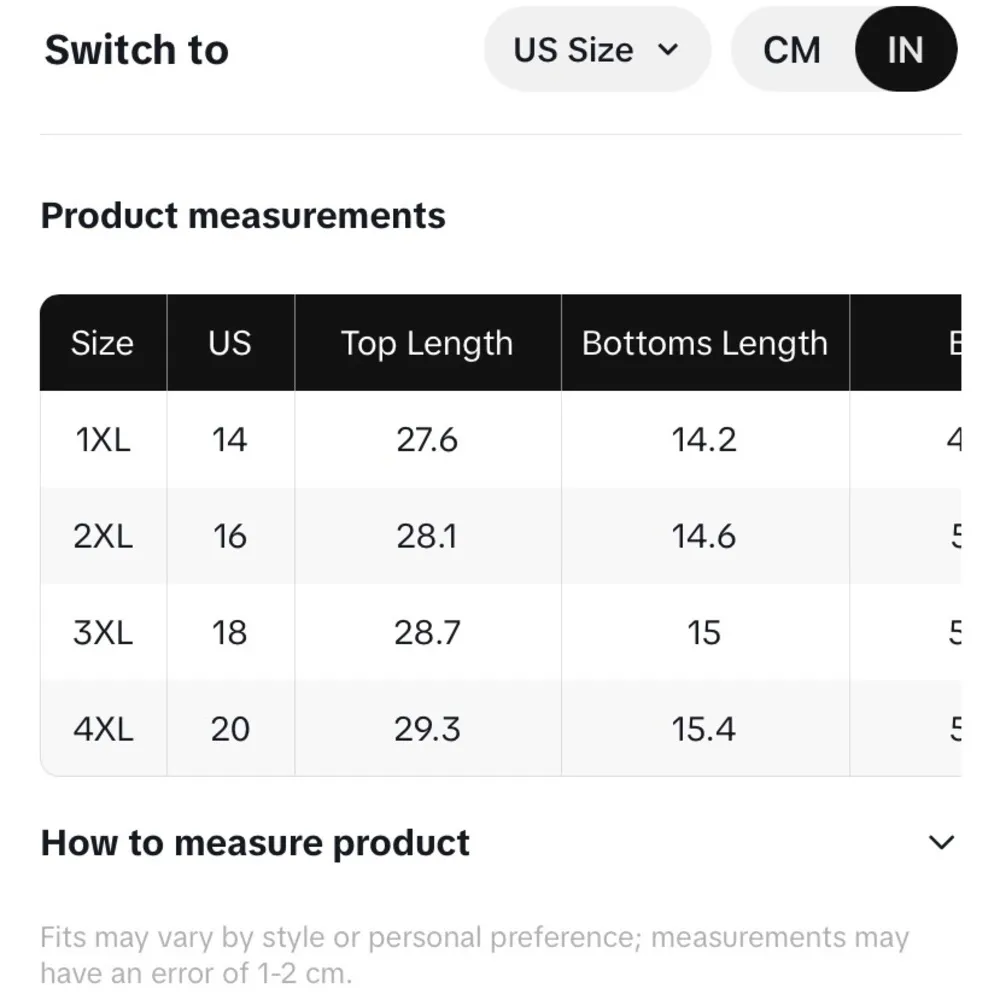Click the Product measurements heading

pos(243,216)
